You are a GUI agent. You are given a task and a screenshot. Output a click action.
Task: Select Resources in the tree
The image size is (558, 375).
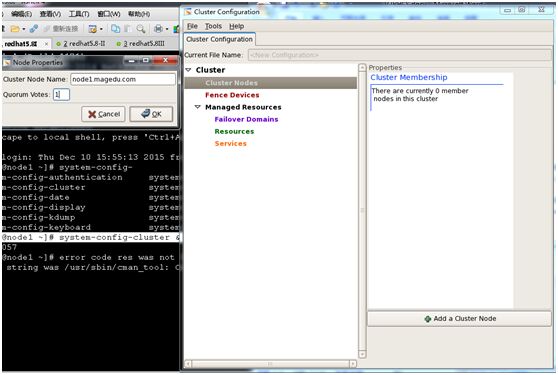(x=234, y=131)
